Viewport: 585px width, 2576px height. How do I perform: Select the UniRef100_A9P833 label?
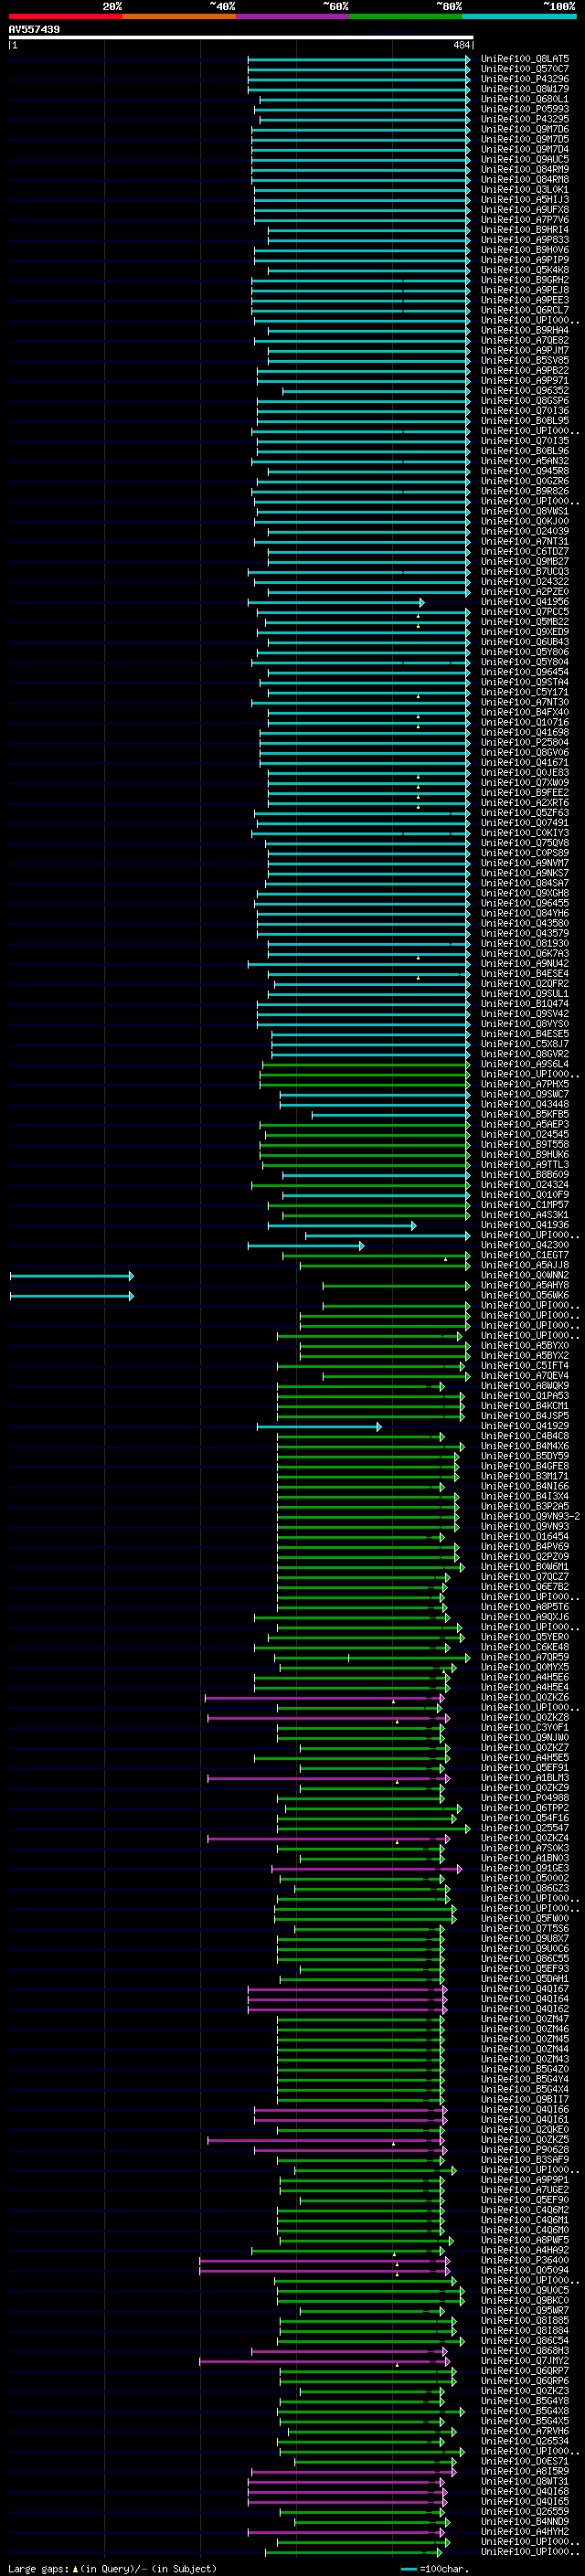[525, 240]
